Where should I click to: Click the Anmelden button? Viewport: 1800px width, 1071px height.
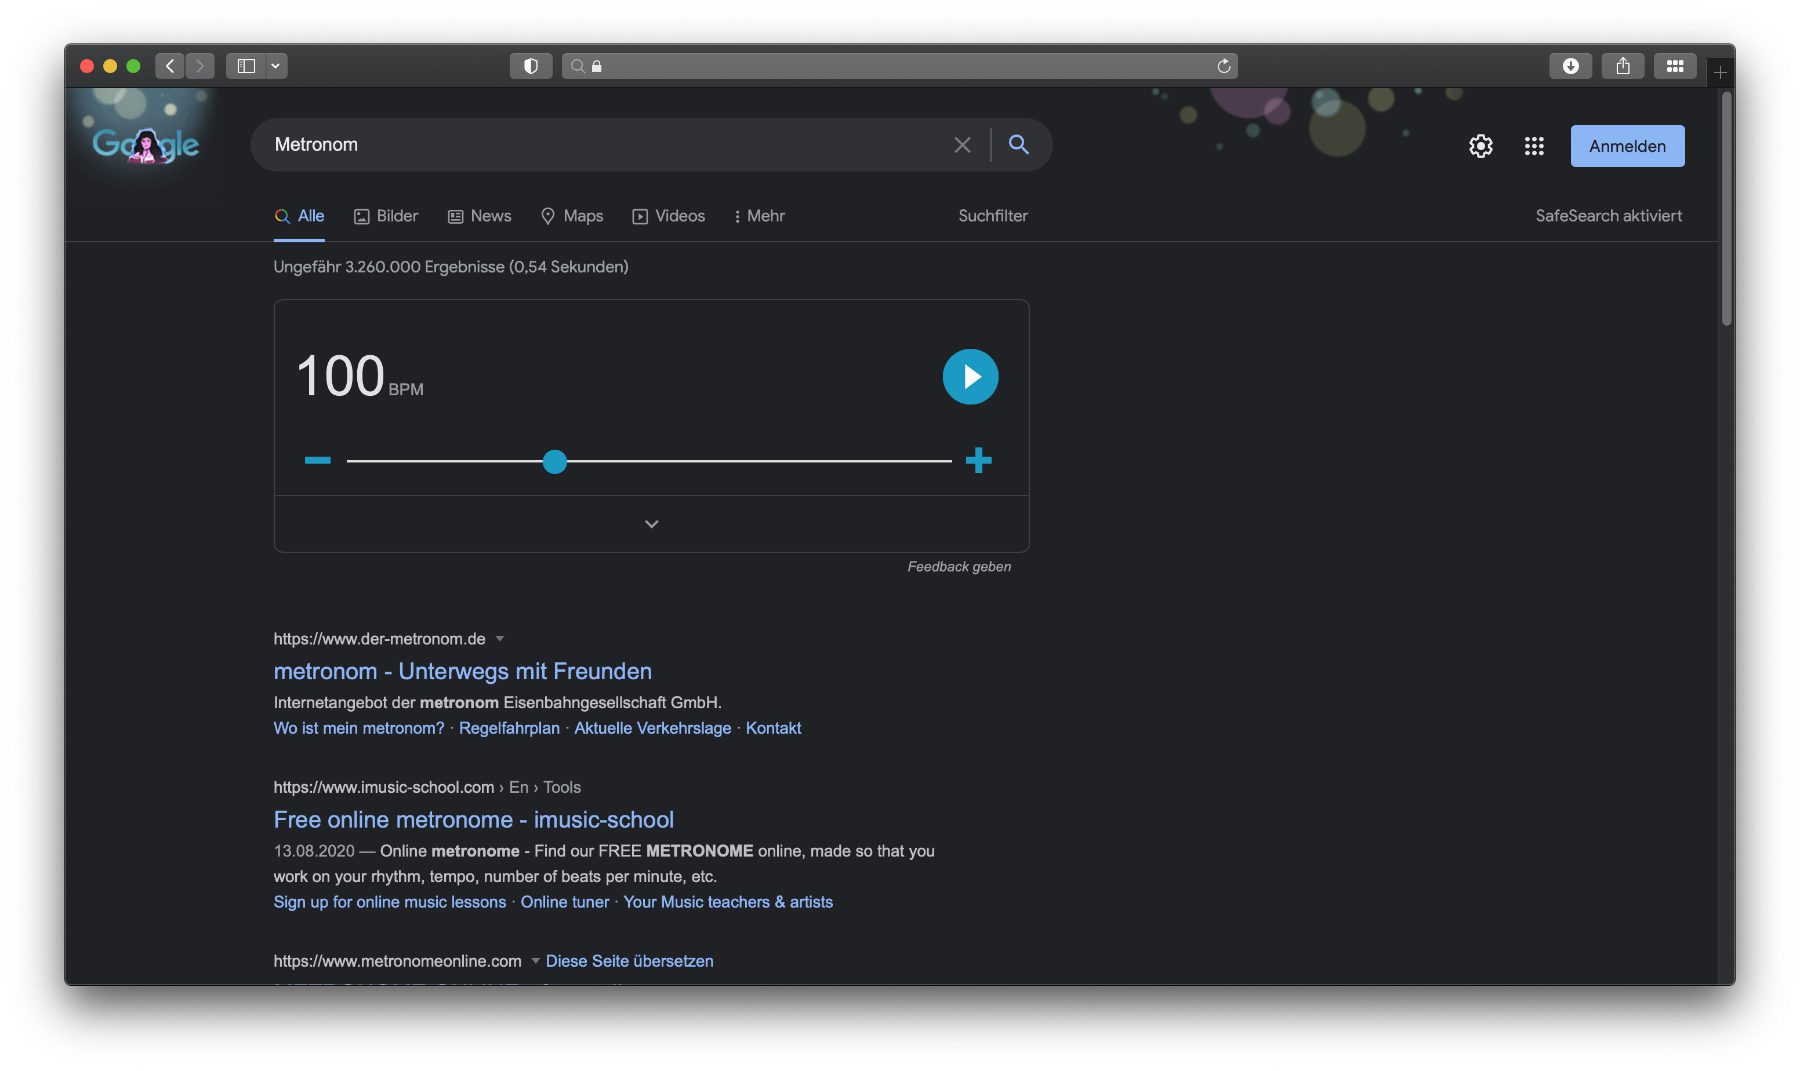coord(1627,146)
